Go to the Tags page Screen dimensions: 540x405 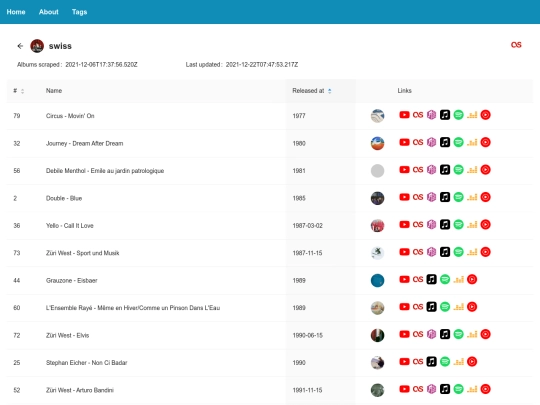point(80,12)
